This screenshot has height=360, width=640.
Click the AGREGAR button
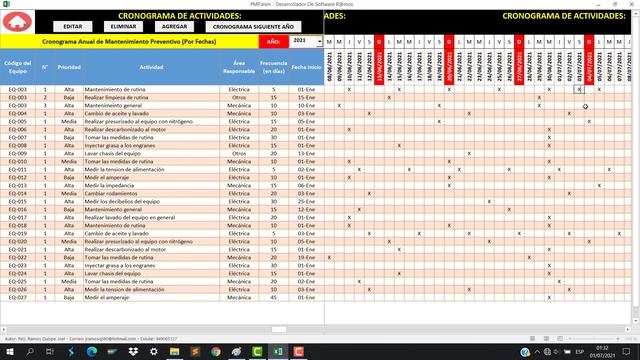click(174, 27)
